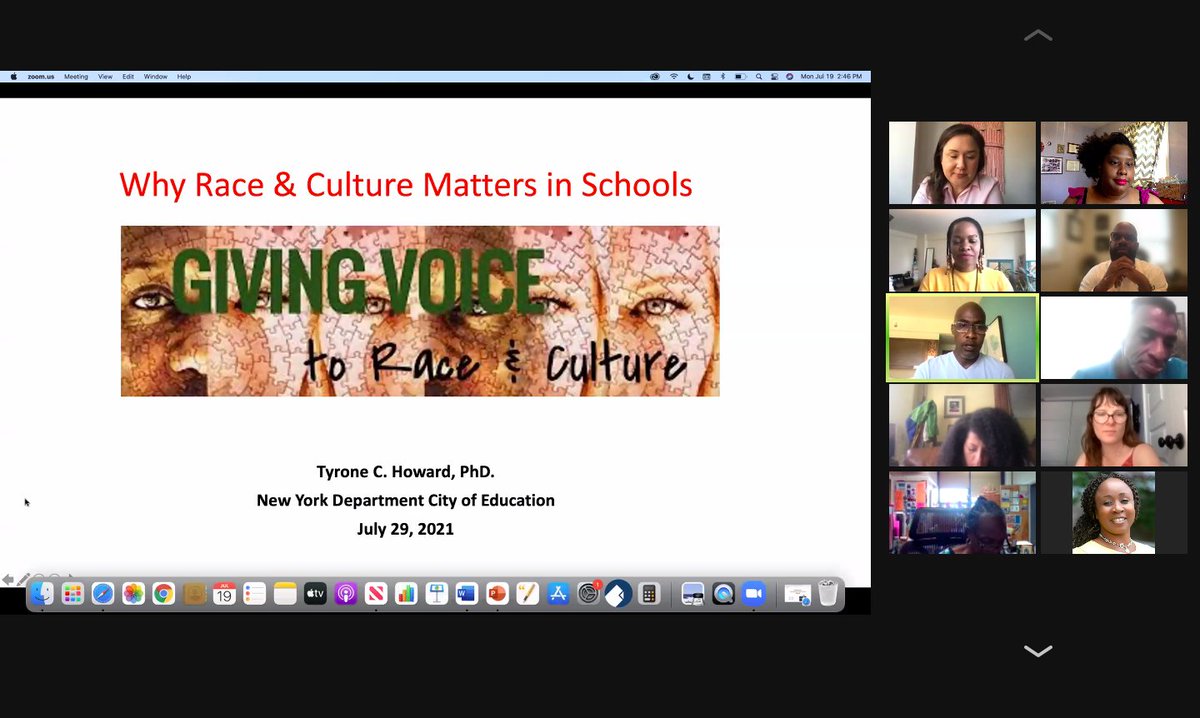
Task: Open the Window menu
Action: point(156,76)
